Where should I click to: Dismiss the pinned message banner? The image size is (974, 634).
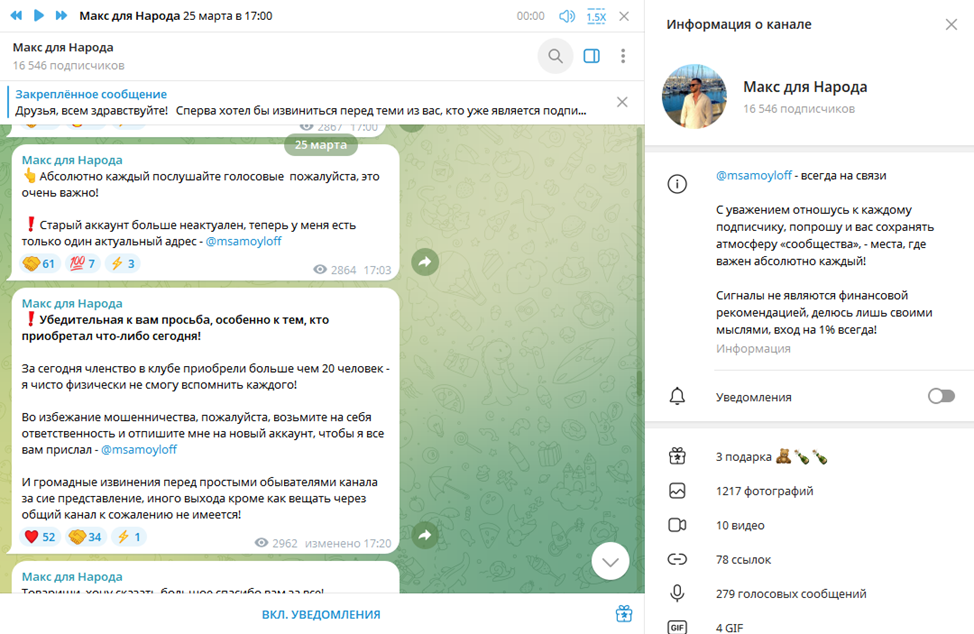click(622, 102)
